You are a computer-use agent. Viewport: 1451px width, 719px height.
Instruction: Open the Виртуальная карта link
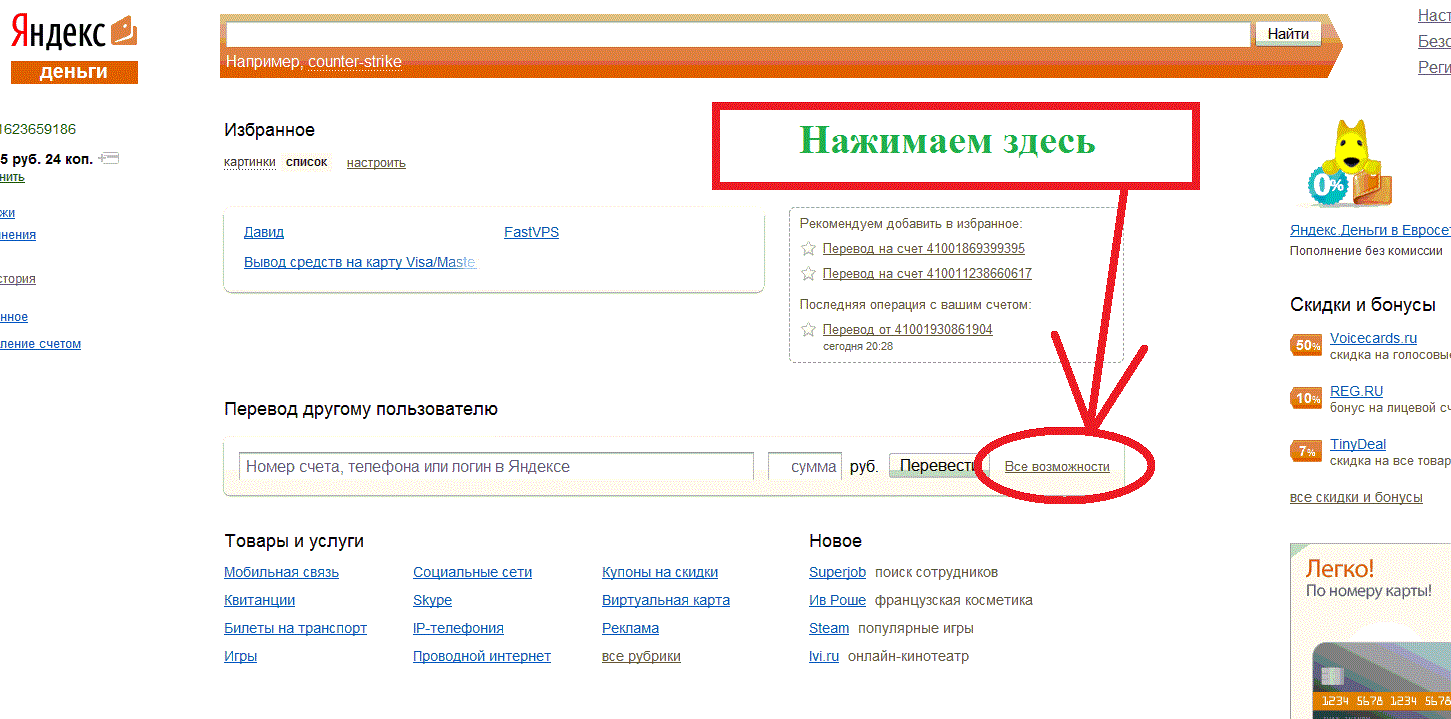click(666, 600)
